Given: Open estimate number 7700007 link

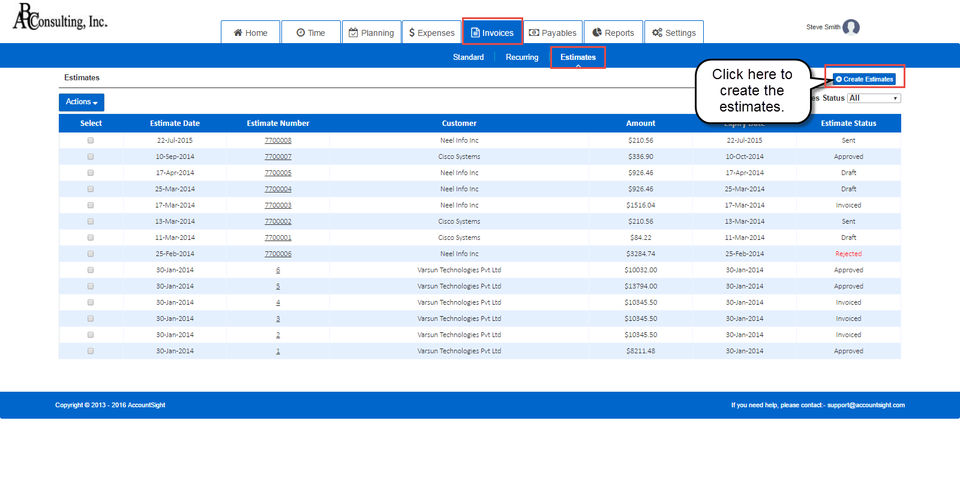Looking at the screenshot, I should [278, 157].
